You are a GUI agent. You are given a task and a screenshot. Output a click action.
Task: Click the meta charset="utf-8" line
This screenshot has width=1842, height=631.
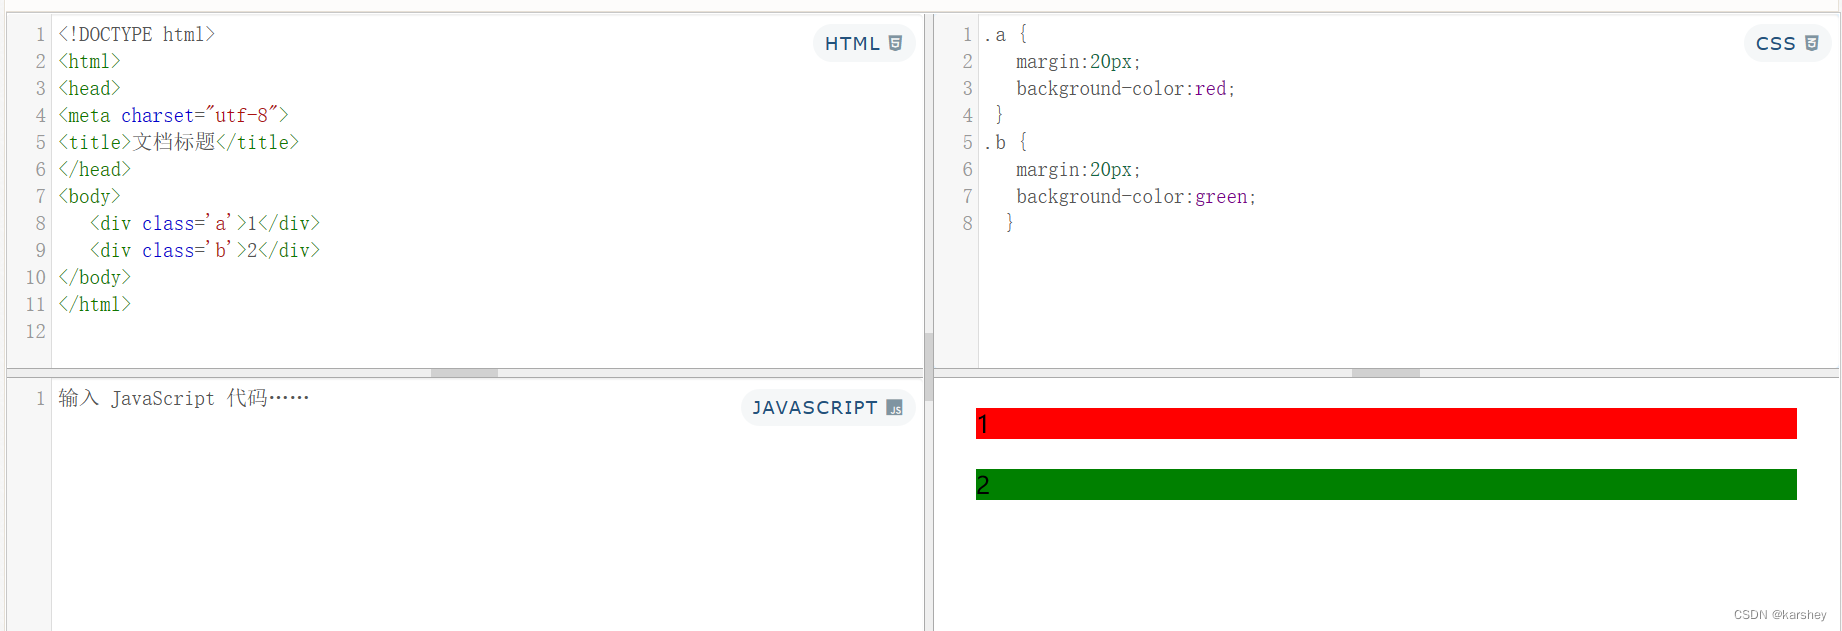173,115
